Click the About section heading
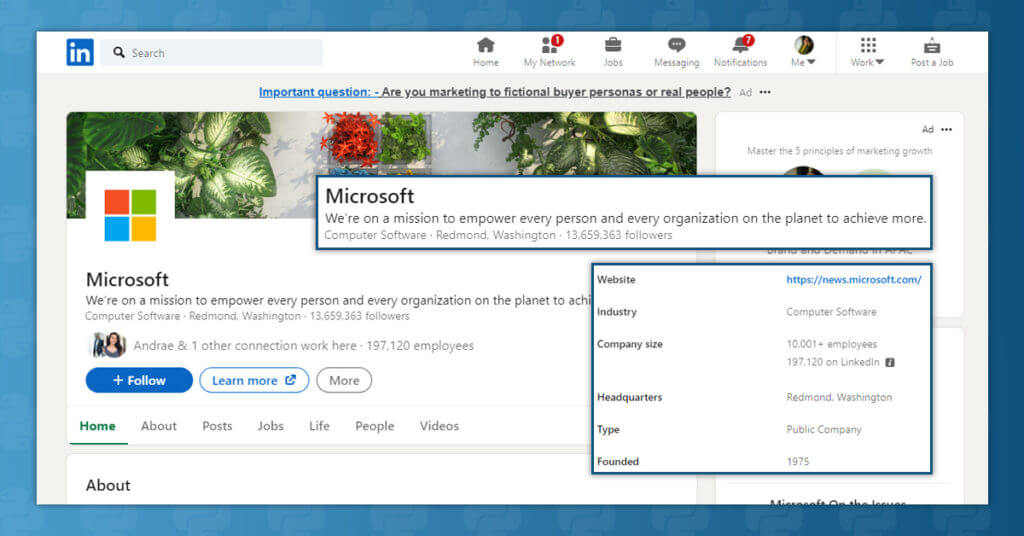 [x=108, y=485]
